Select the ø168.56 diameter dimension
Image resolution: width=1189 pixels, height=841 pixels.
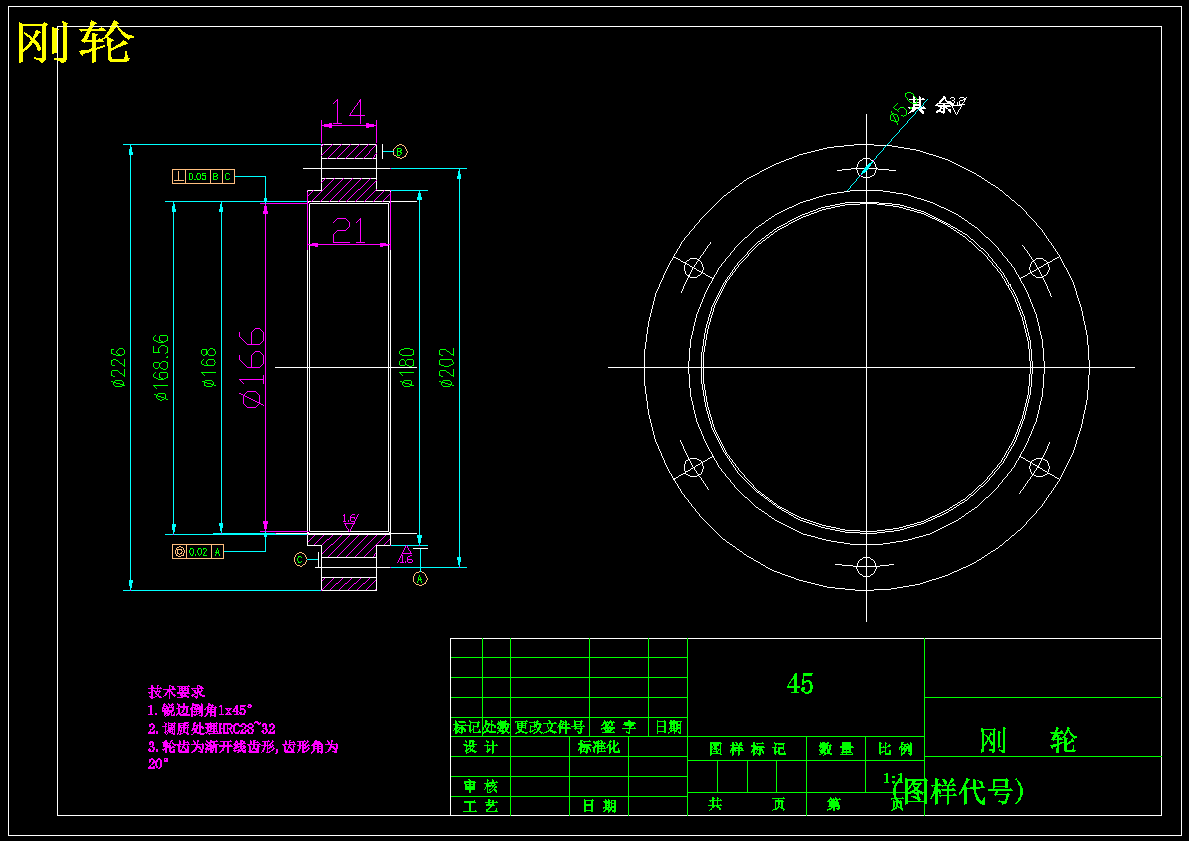tap(162, 367)
